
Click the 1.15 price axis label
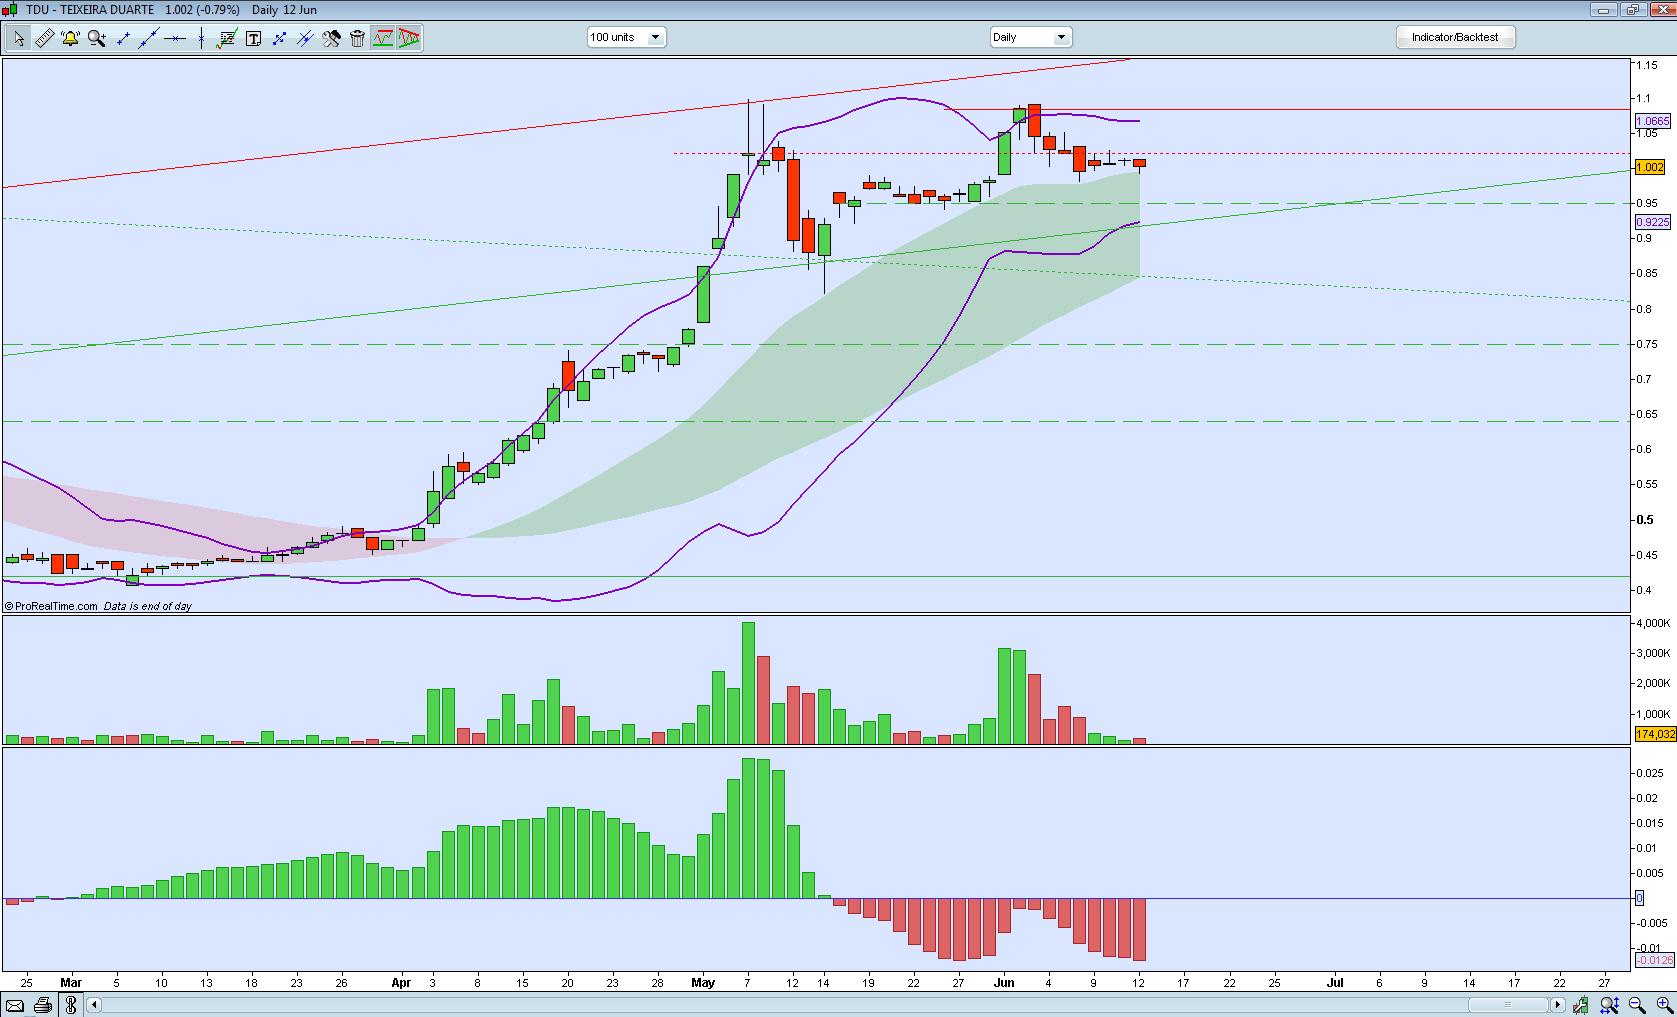click(1646, 65)
